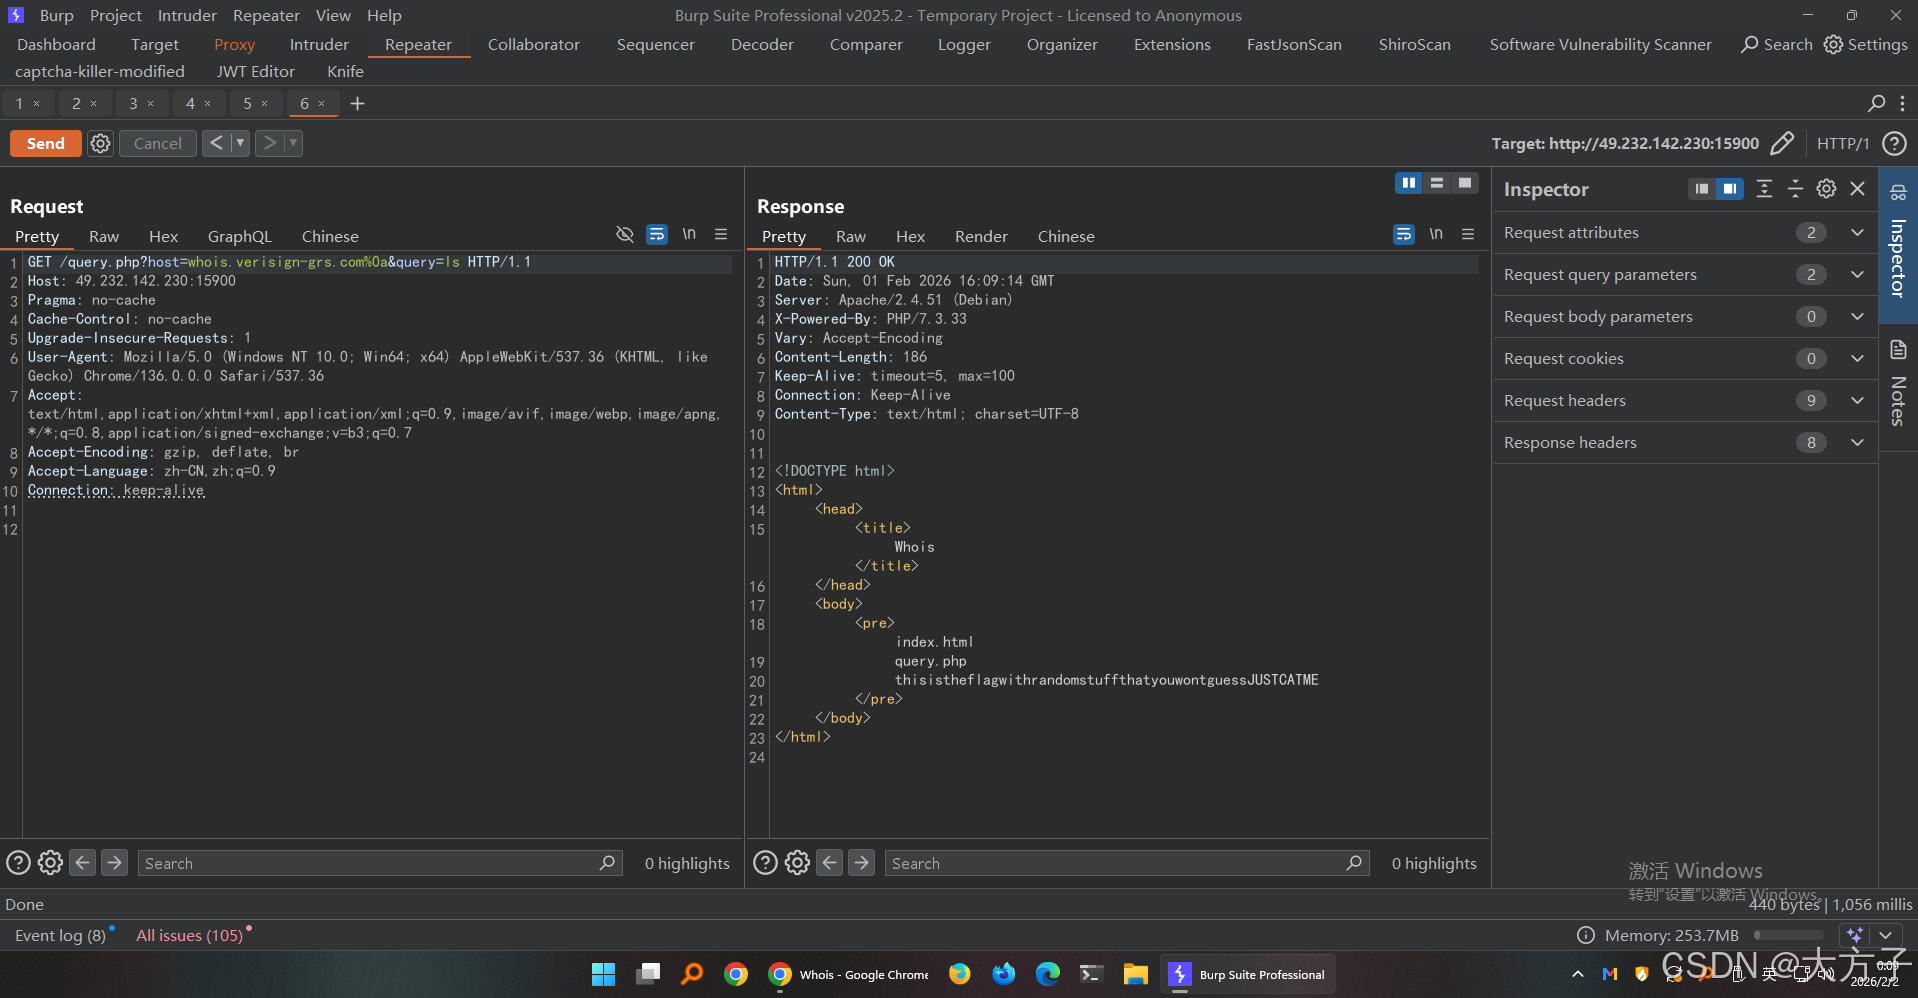
Task: Toggle show newline characters in Response
Action: 1436,234
